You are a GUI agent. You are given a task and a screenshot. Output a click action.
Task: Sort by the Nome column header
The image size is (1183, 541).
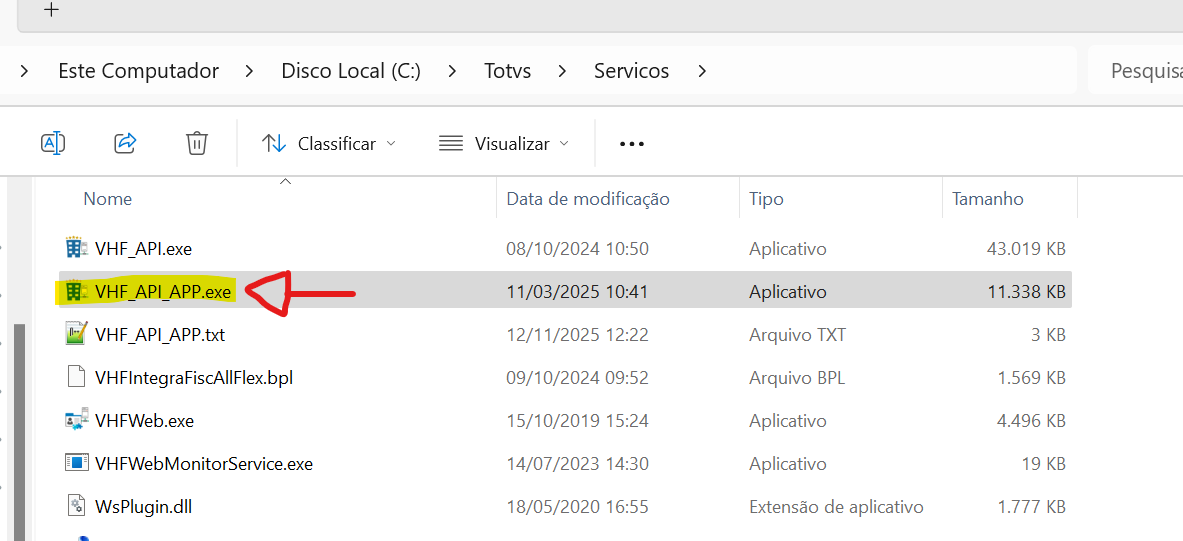[x=108, y=199]
